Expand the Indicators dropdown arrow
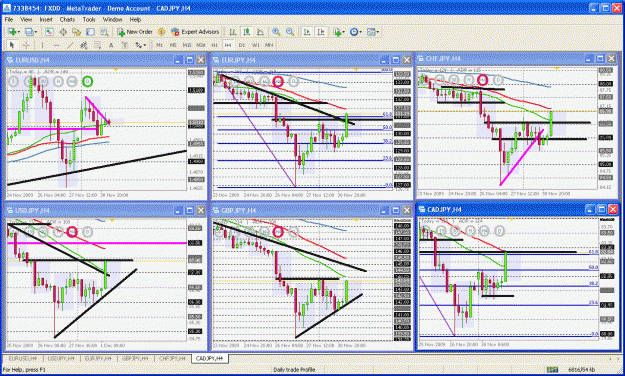 tap(344, 32)
